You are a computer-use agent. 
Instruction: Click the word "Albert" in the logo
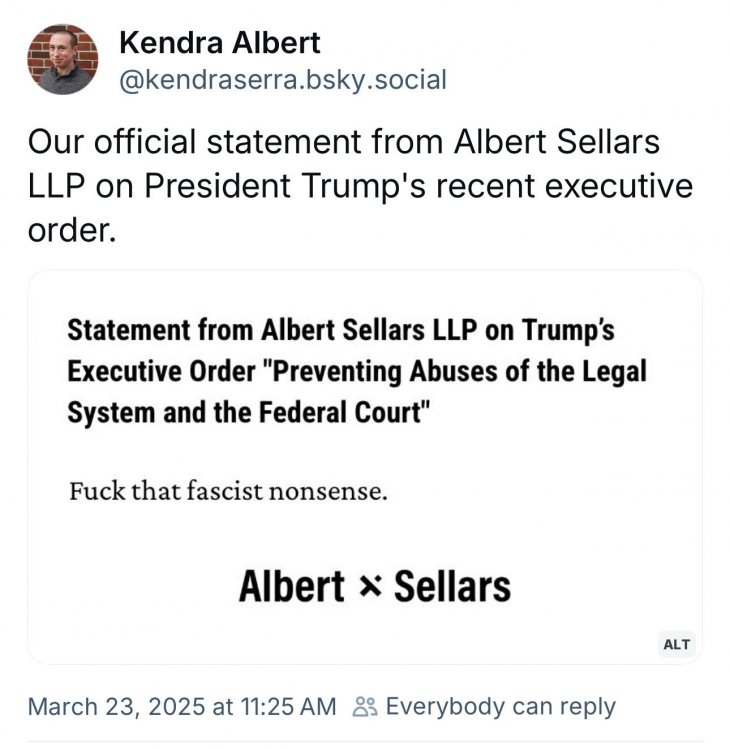tap(291, 587)
